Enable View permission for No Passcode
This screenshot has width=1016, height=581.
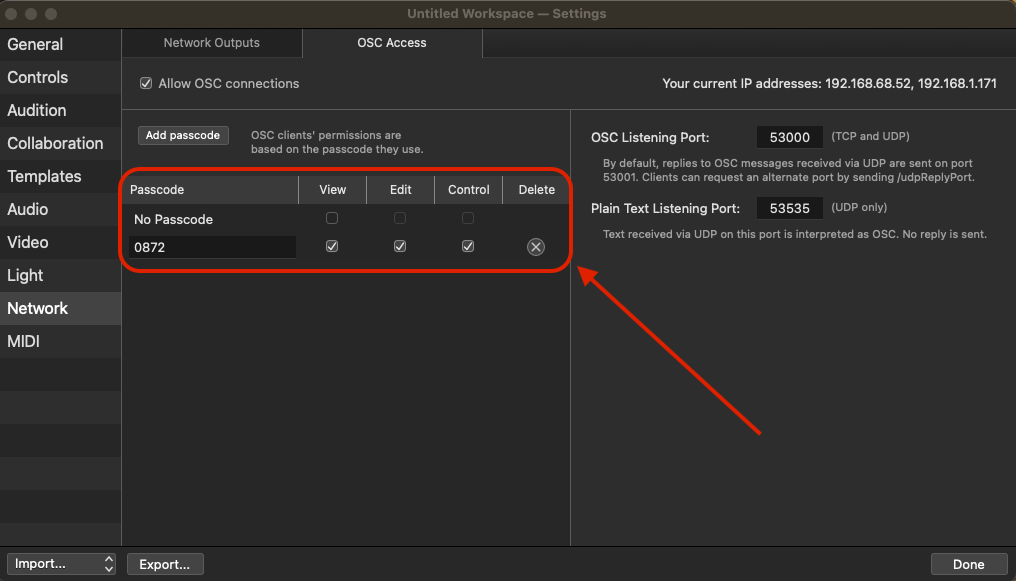332,218
